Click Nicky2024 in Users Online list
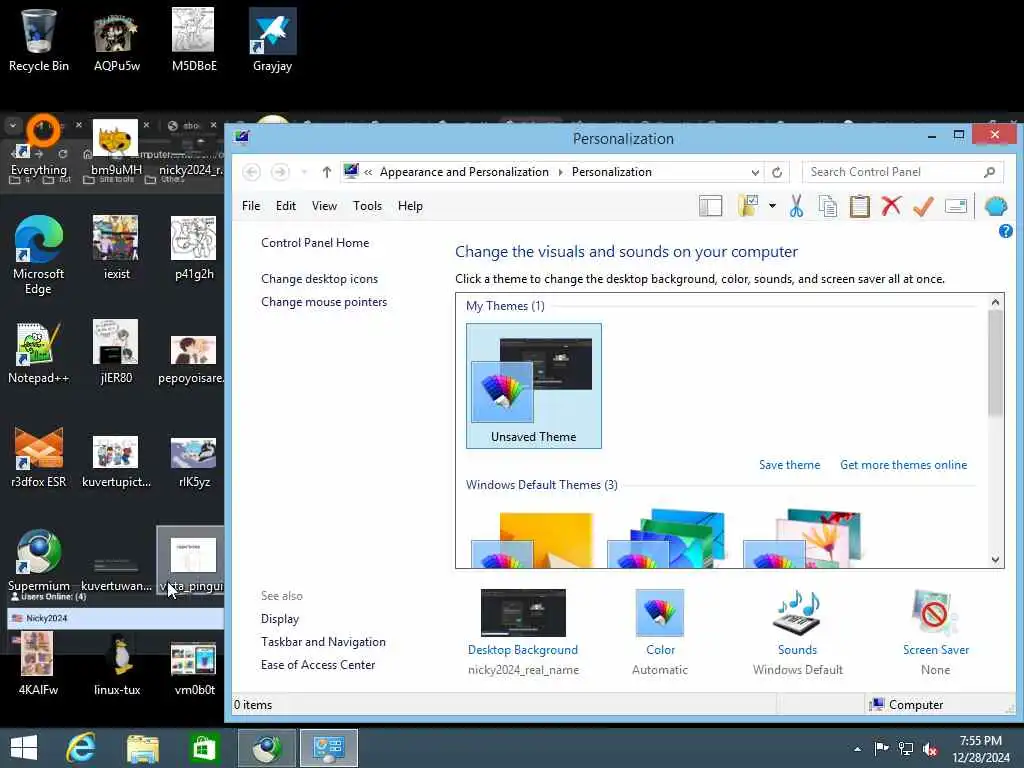The image size is (1024, 768). click(47, 618)
